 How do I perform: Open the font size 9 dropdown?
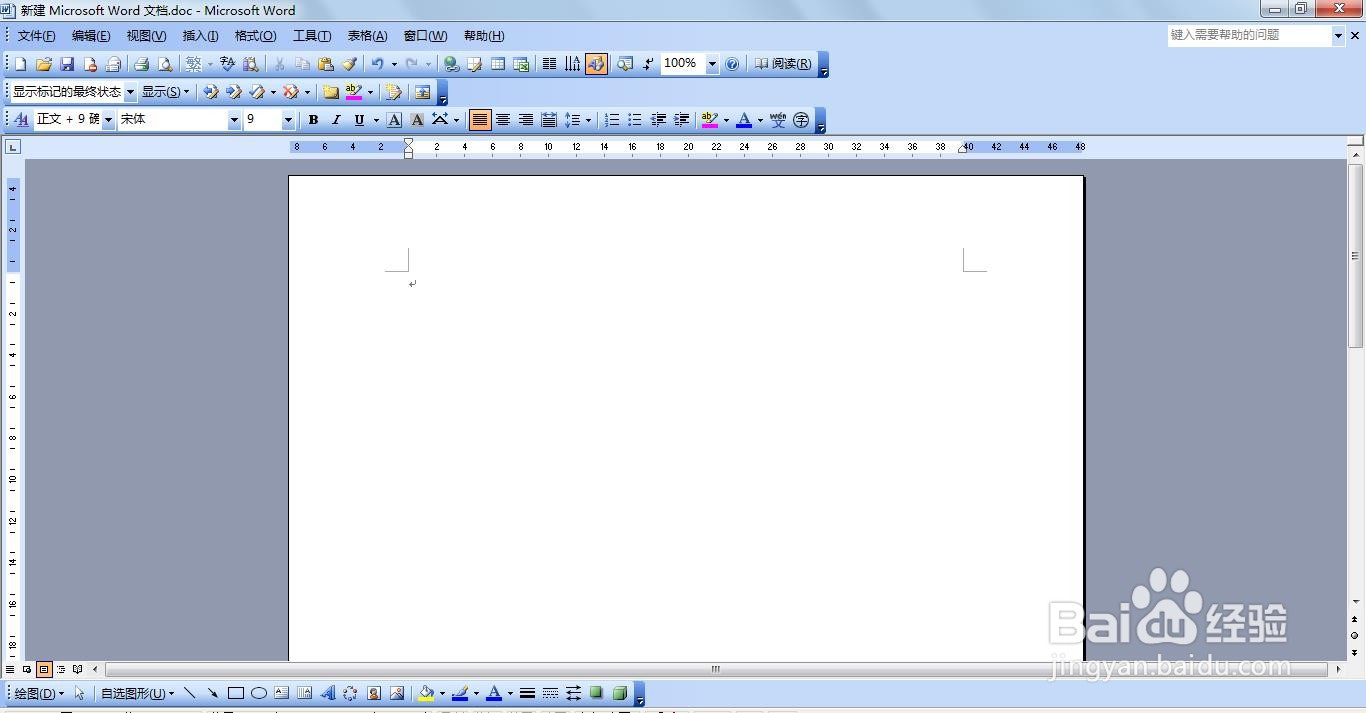[288, 120]
